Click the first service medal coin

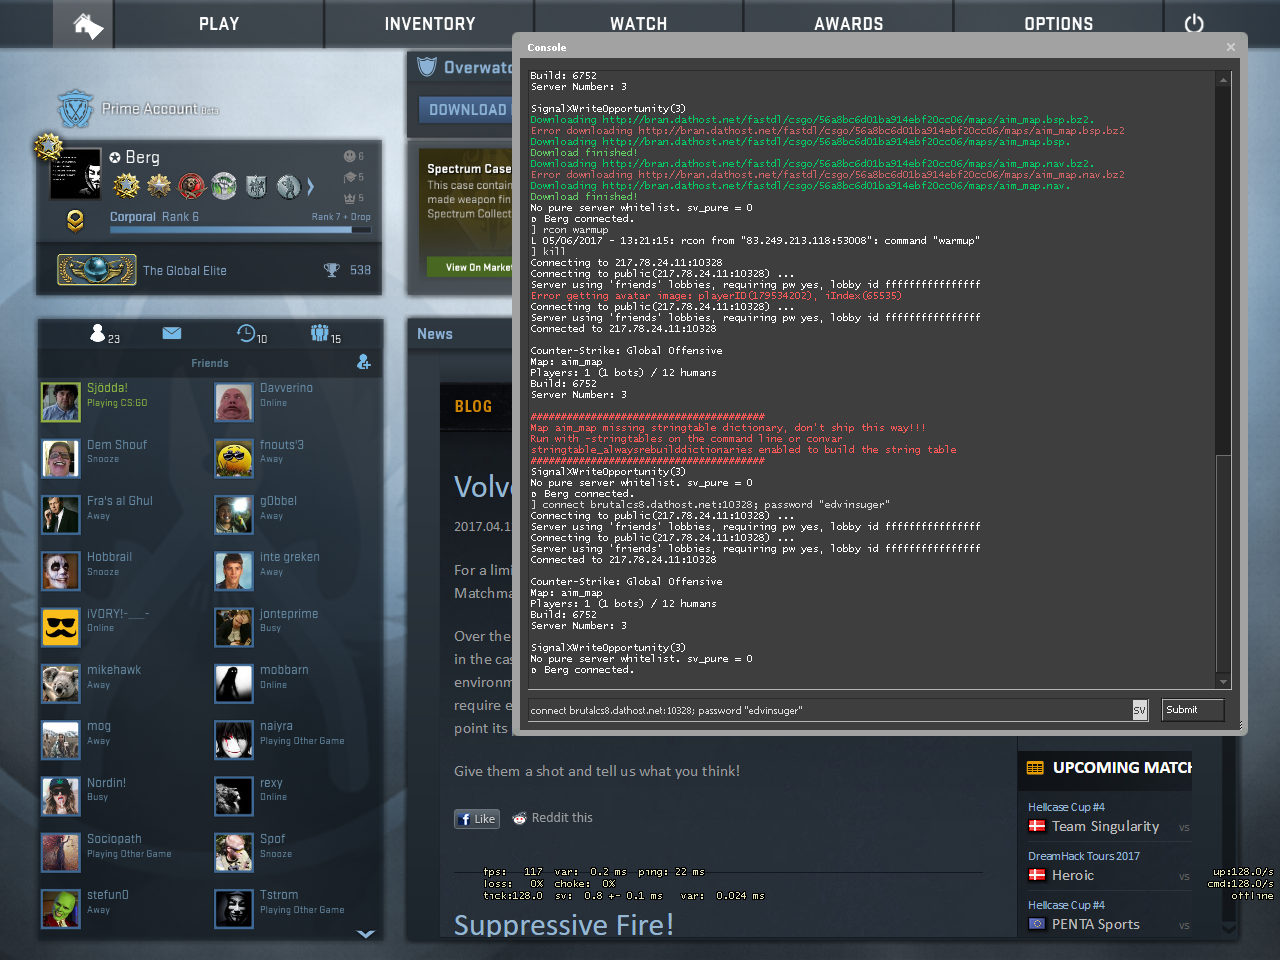[x=127, y=186]
